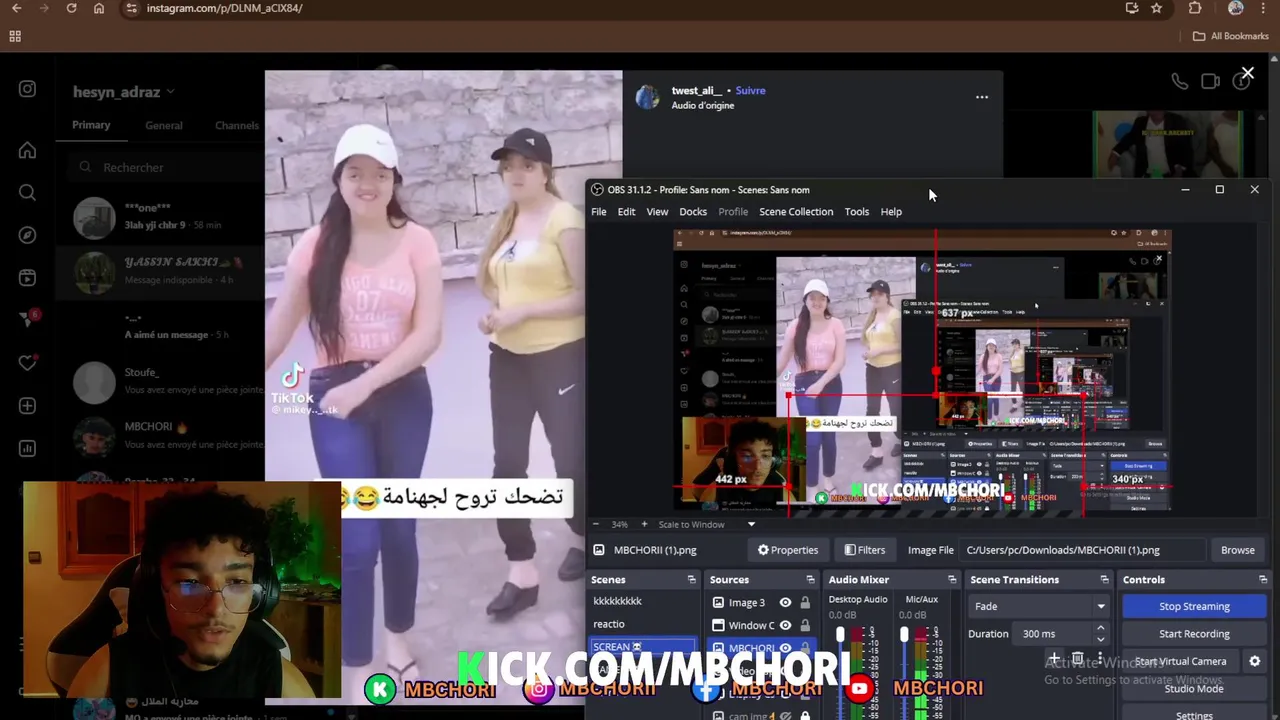Expand the hesyn_adraz account switcher
Screen dimensions: 1280x720
tap(170, 92)
